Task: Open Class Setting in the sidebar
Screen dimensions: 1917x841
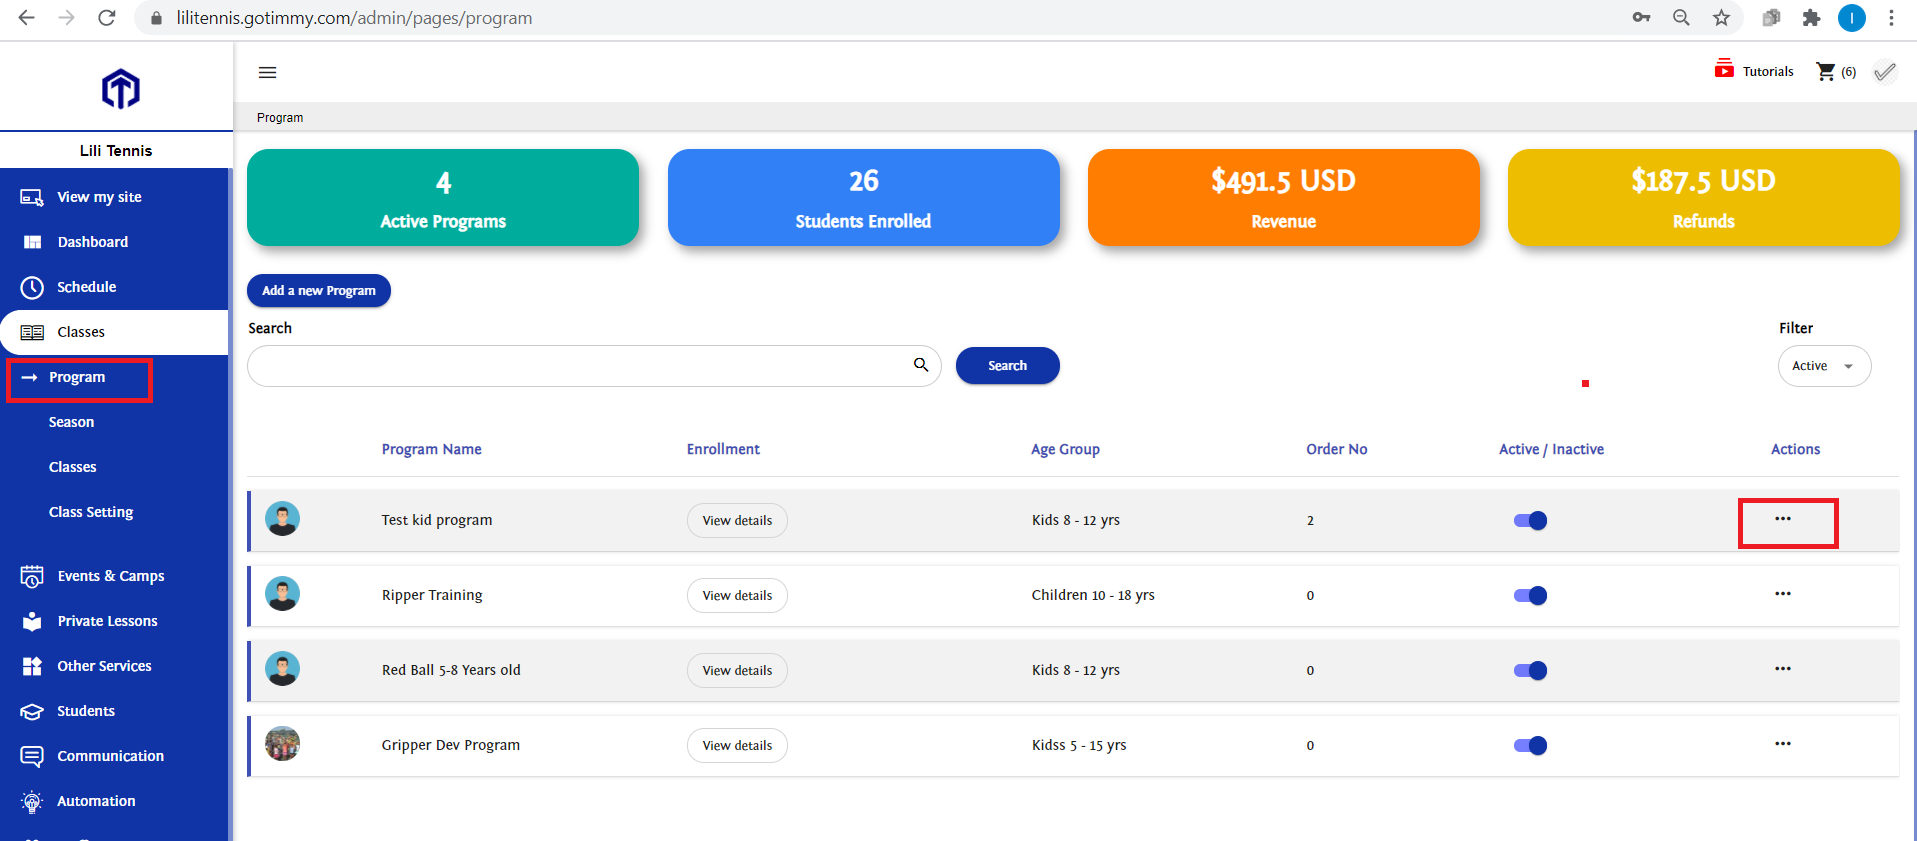Action: (91, 512)
